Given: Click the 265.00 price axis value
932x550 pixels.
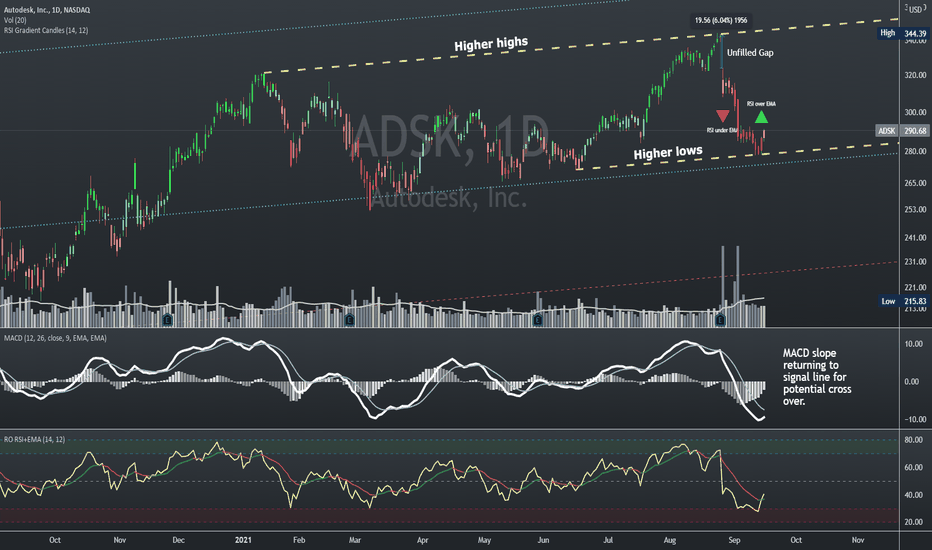Looking at the screenshot, I should 915,183.
